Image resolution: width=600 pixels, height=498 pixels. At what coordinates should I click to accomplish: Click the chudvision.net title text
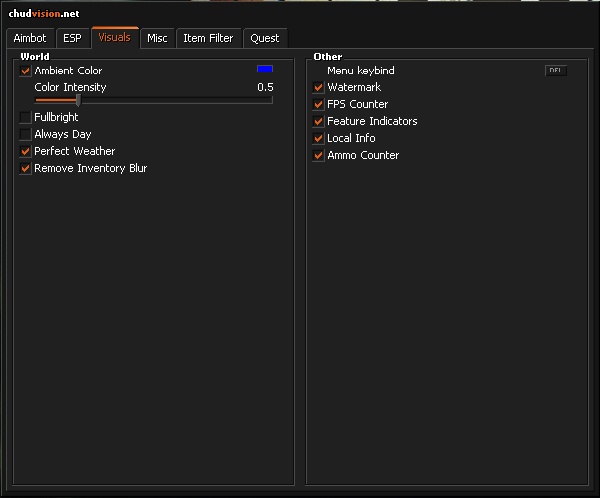44,14
